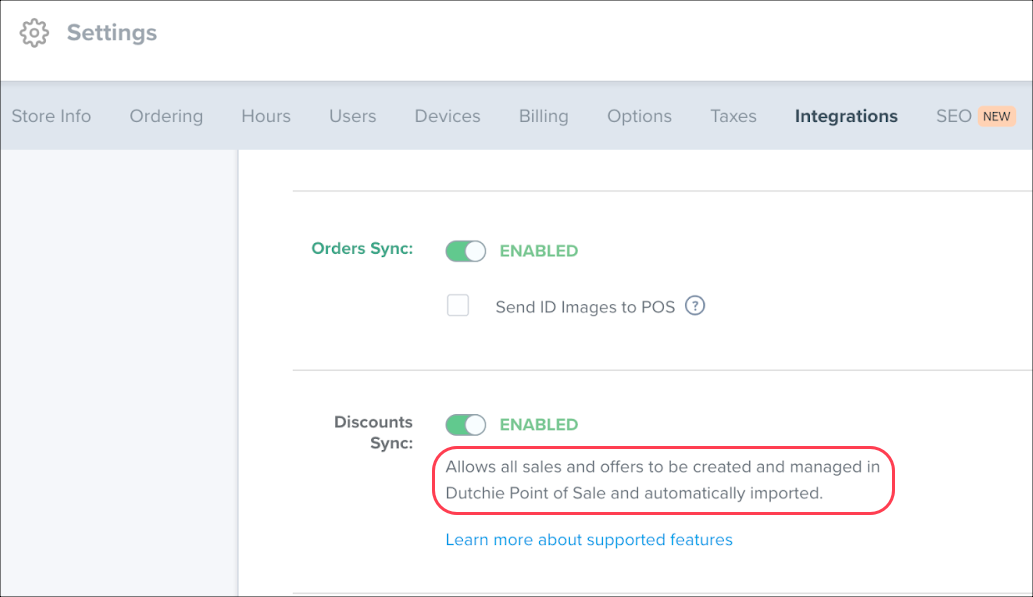Image resolution: width=1033 pixels, height=597 pixels.
Task: Toggle the Orders Sync switch
Action: (466, 251)
